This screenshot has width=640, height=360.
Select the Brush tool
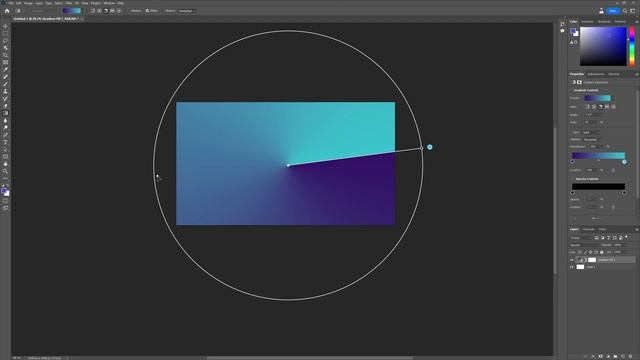[x=5, y=84]
